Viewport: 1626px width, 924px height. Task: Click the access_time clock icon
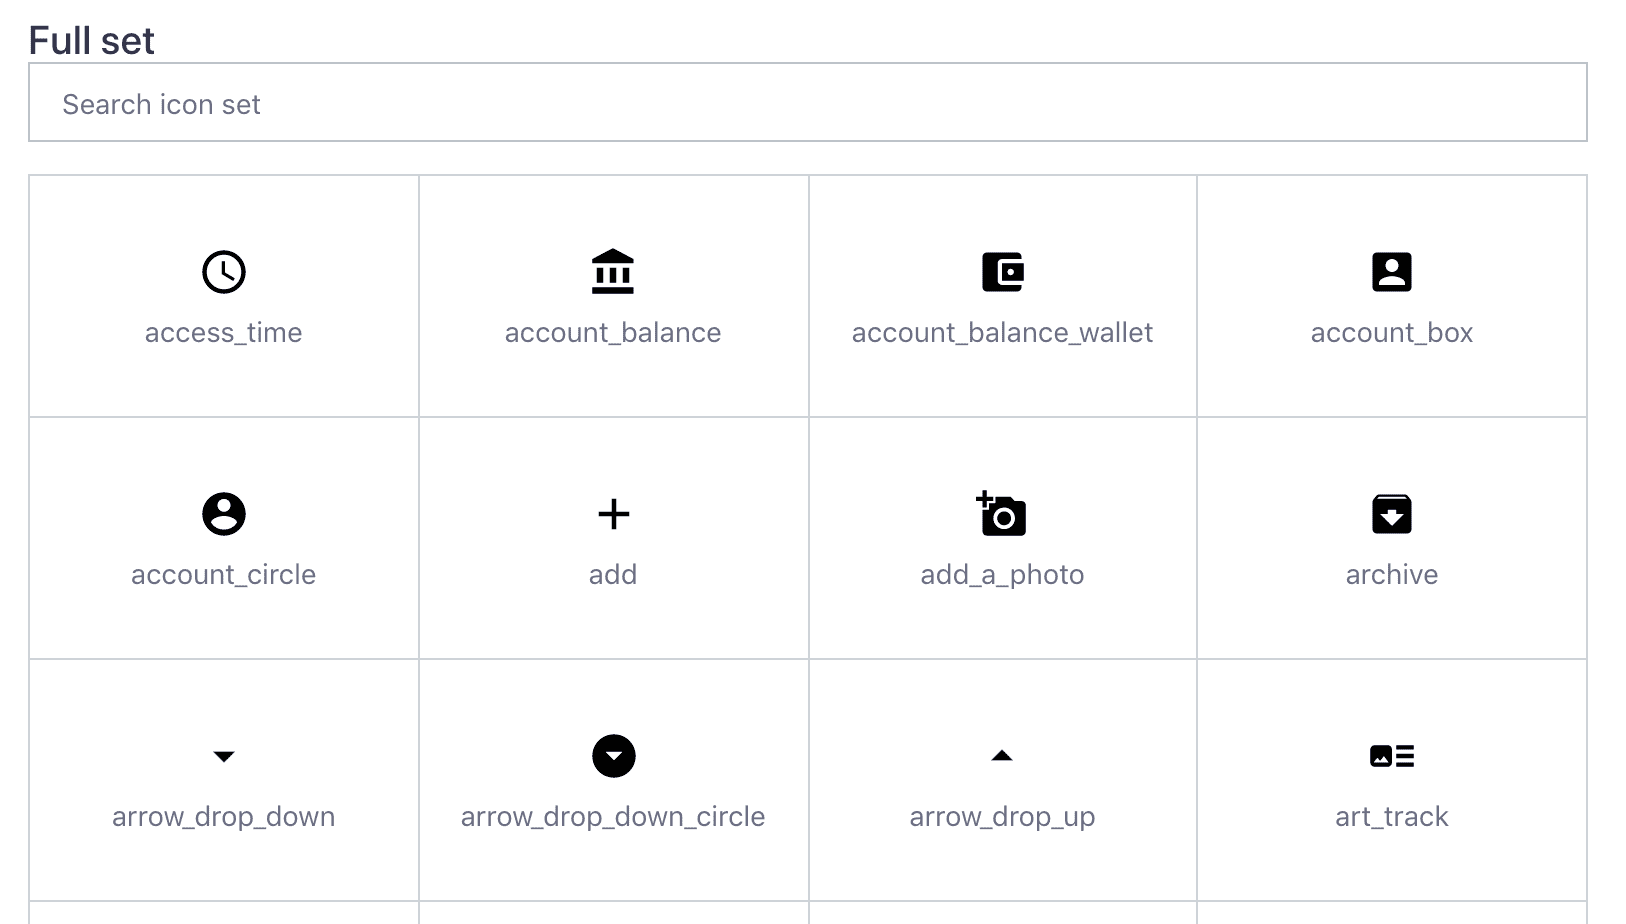coord(223,272)
